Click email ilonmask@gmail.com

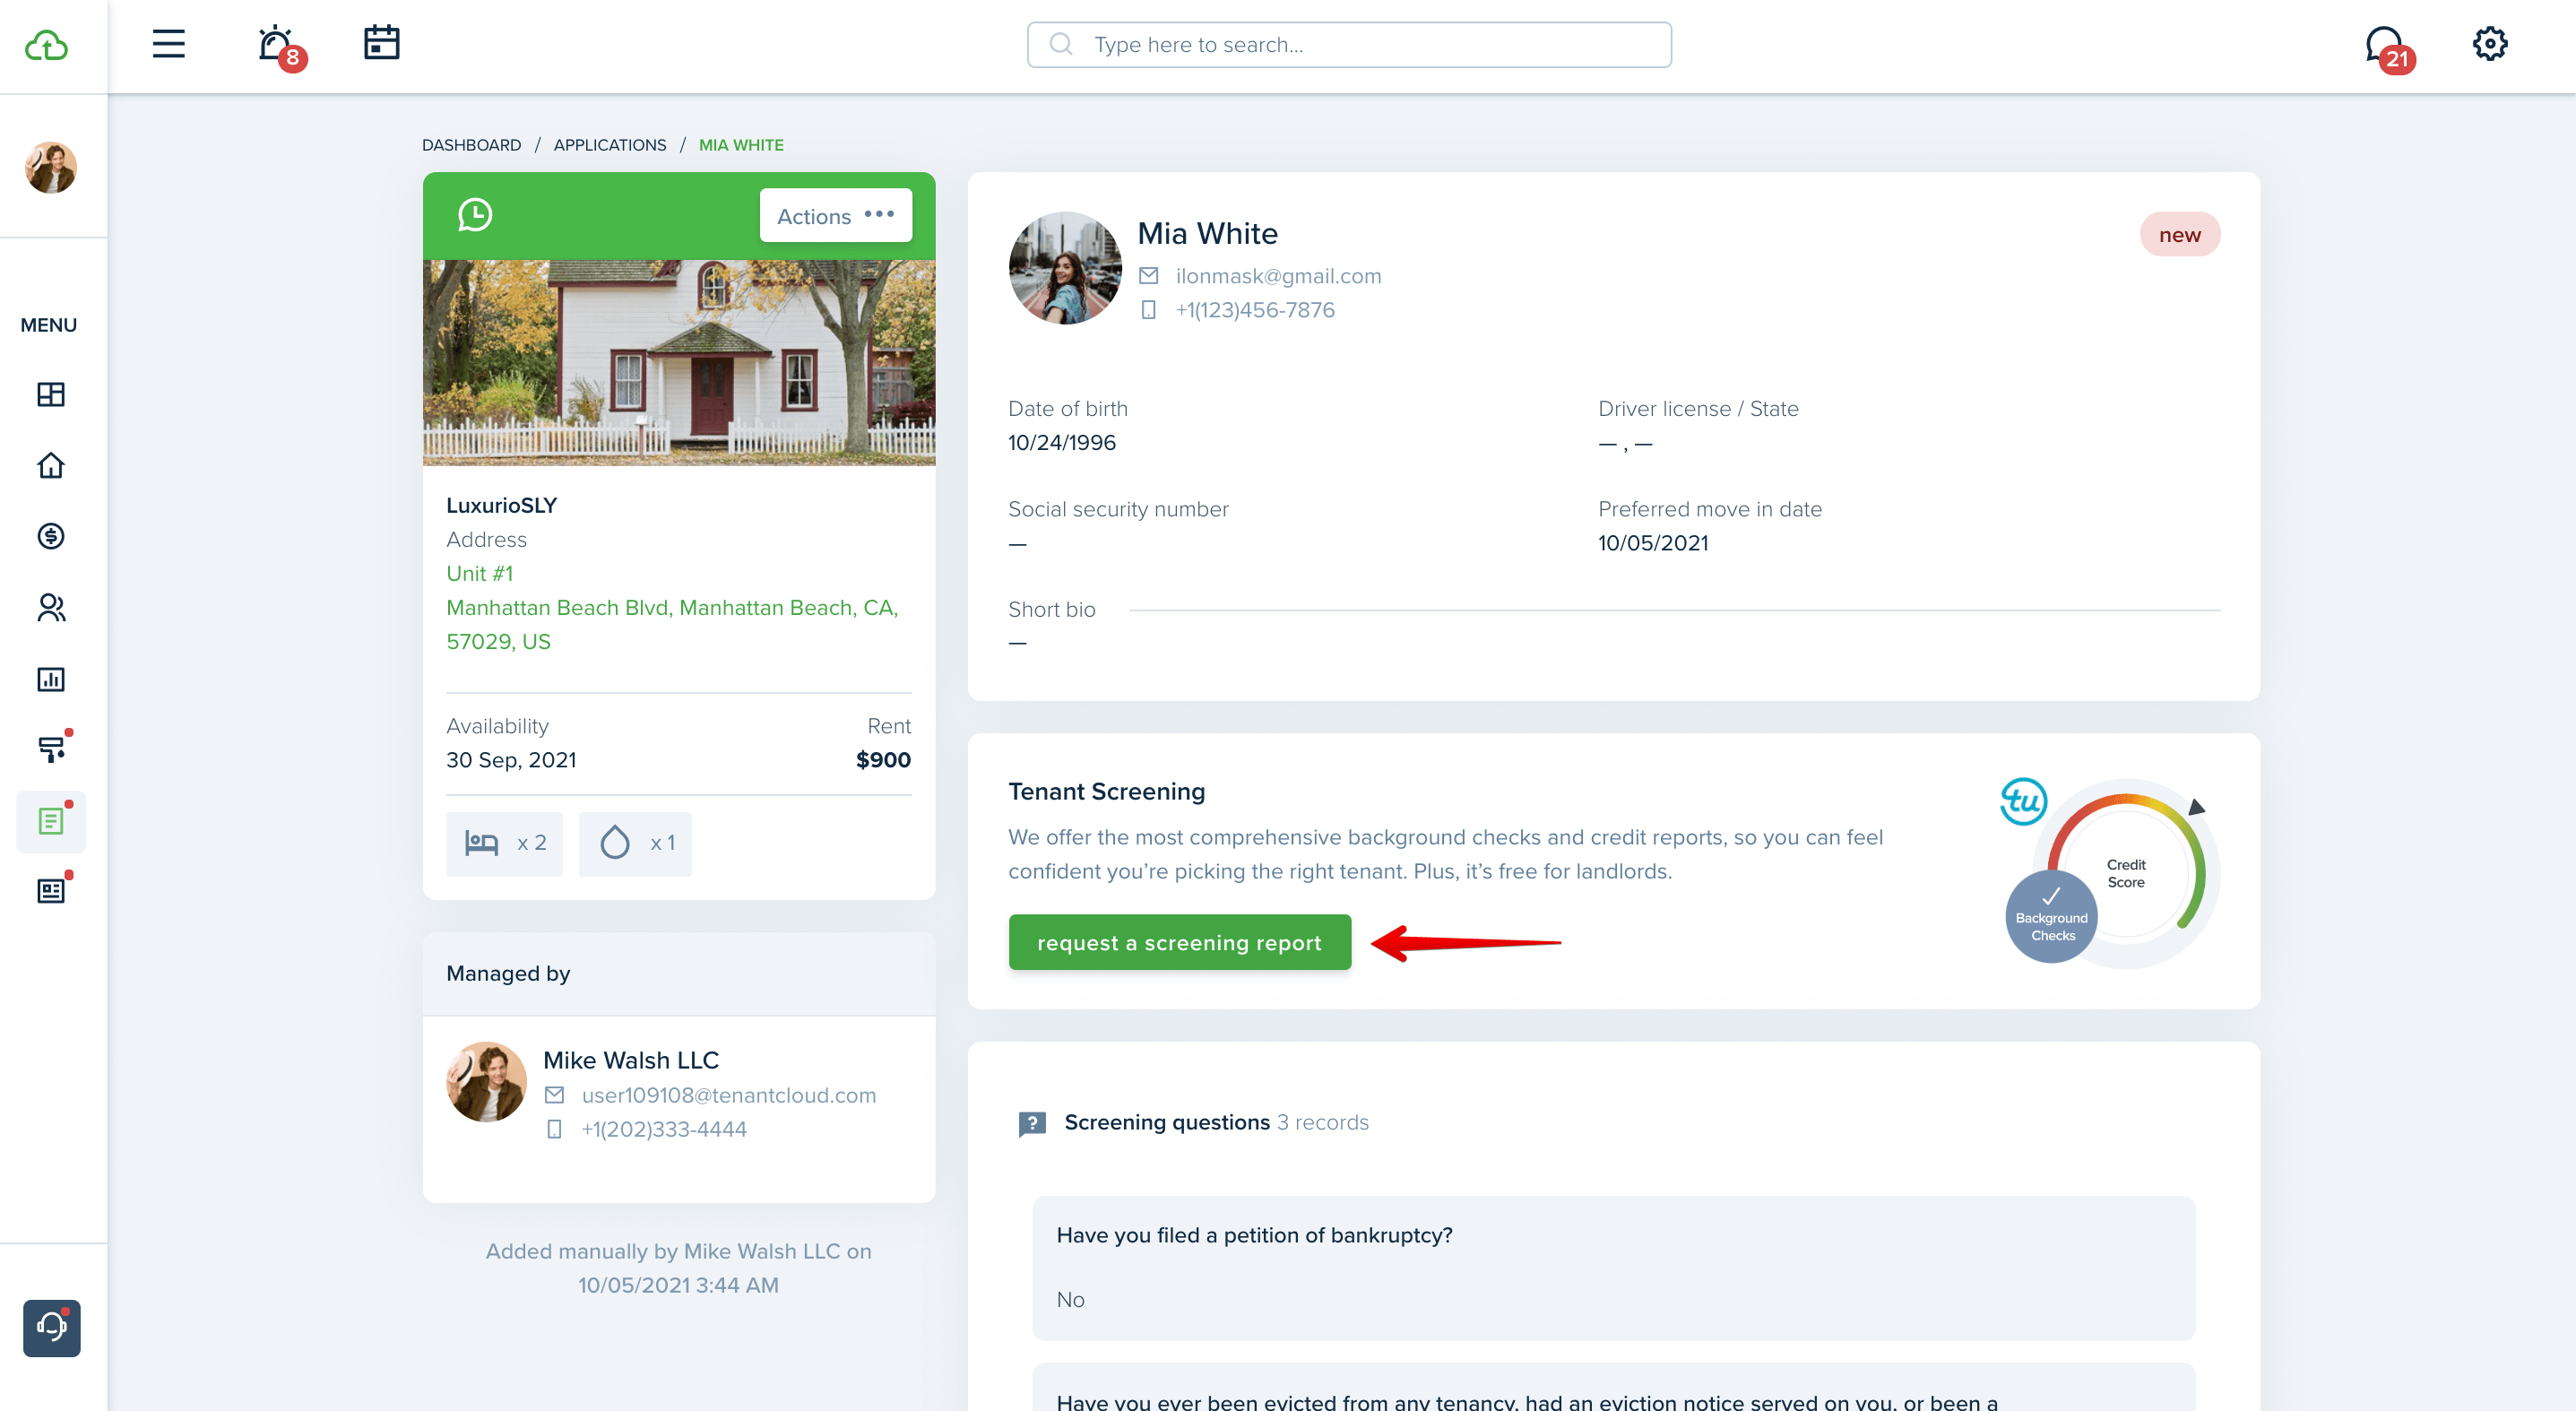(x=1279, y=276)
